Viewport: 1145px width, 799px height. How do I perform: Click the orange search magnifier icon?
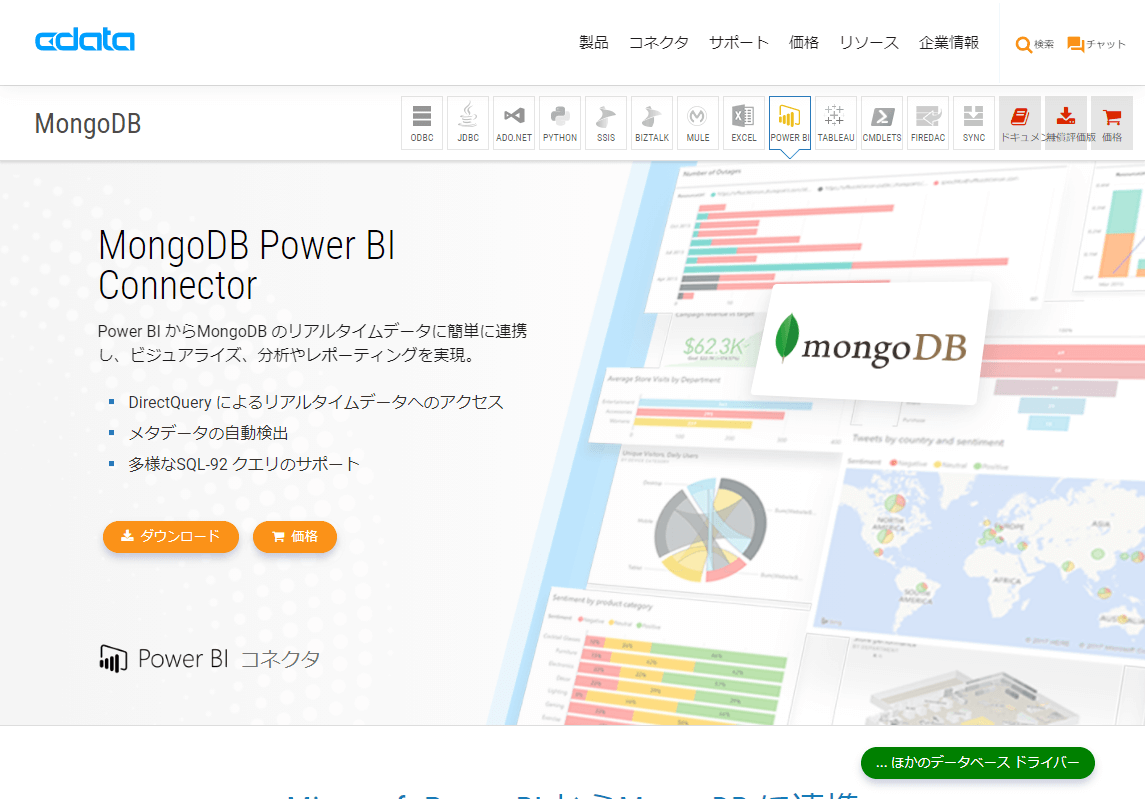(x=1023, y=45)
